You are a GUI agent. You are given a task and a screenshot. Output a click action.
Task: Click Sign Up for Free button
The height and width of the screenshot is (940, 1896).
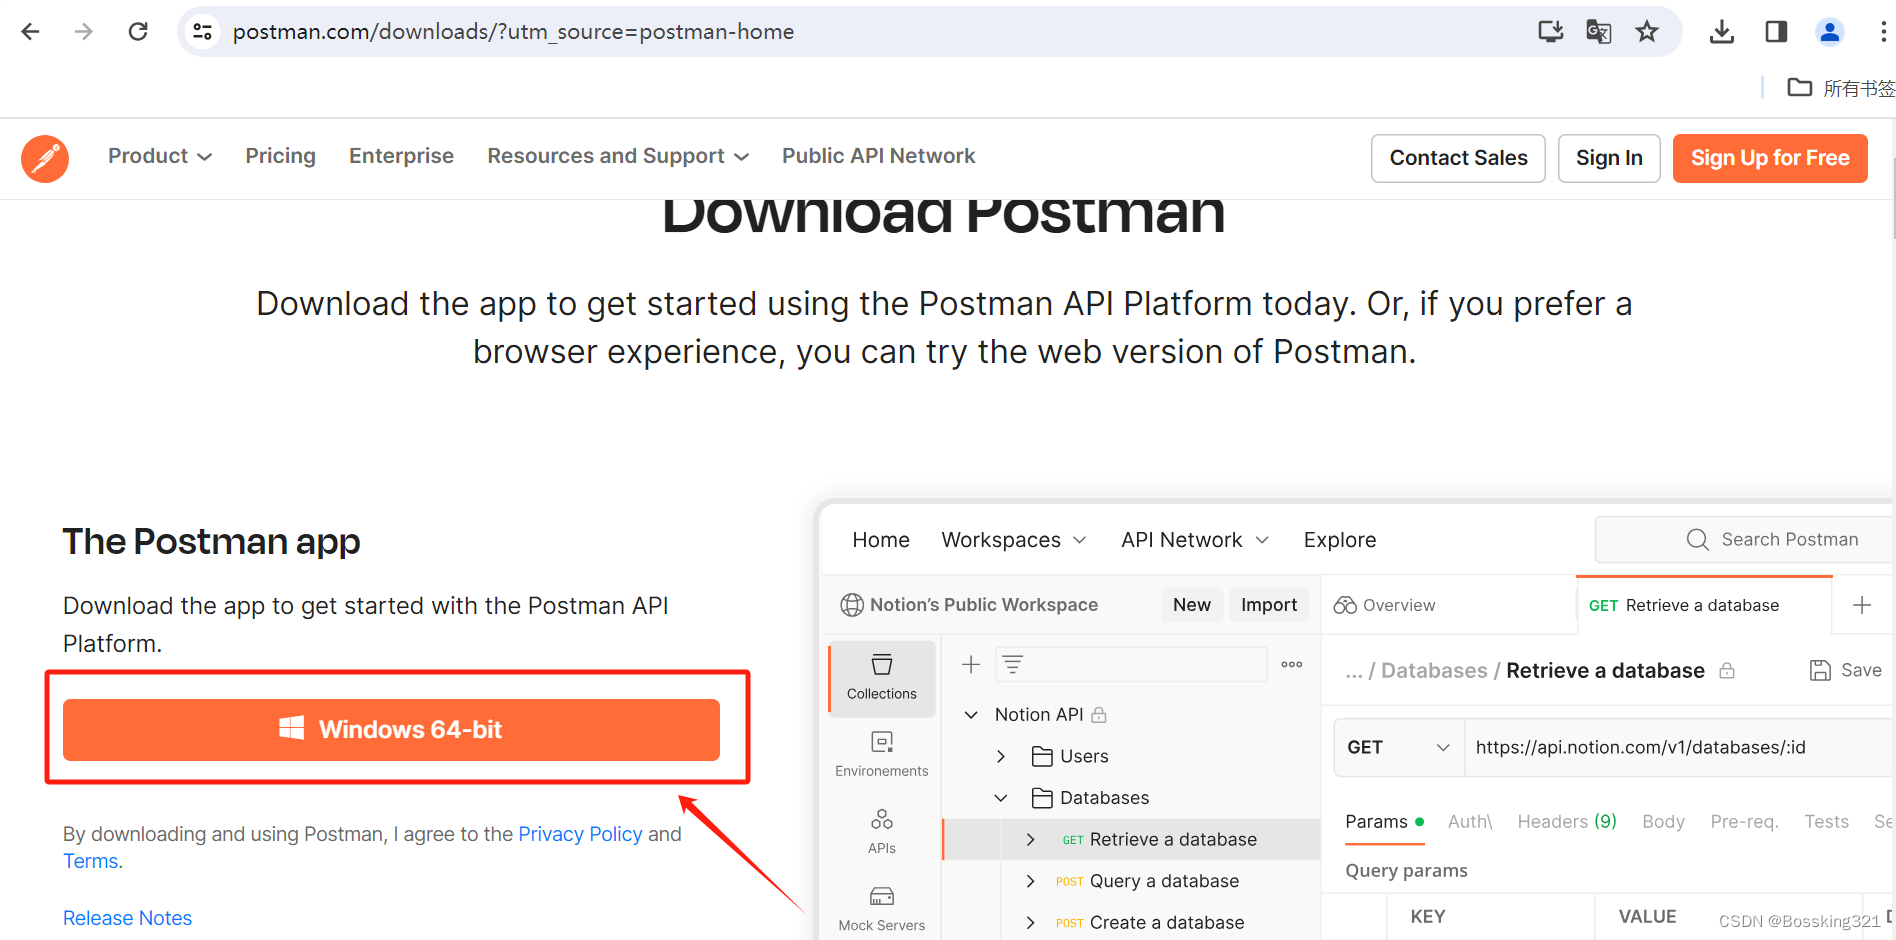coord(1770,158)
